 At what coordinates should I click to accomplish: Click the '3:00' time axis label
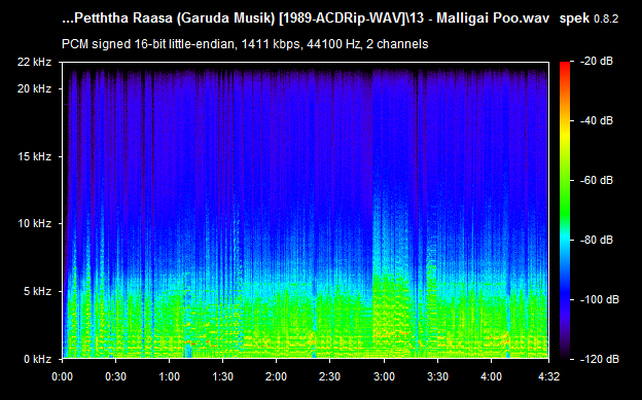tap(384, 376)
